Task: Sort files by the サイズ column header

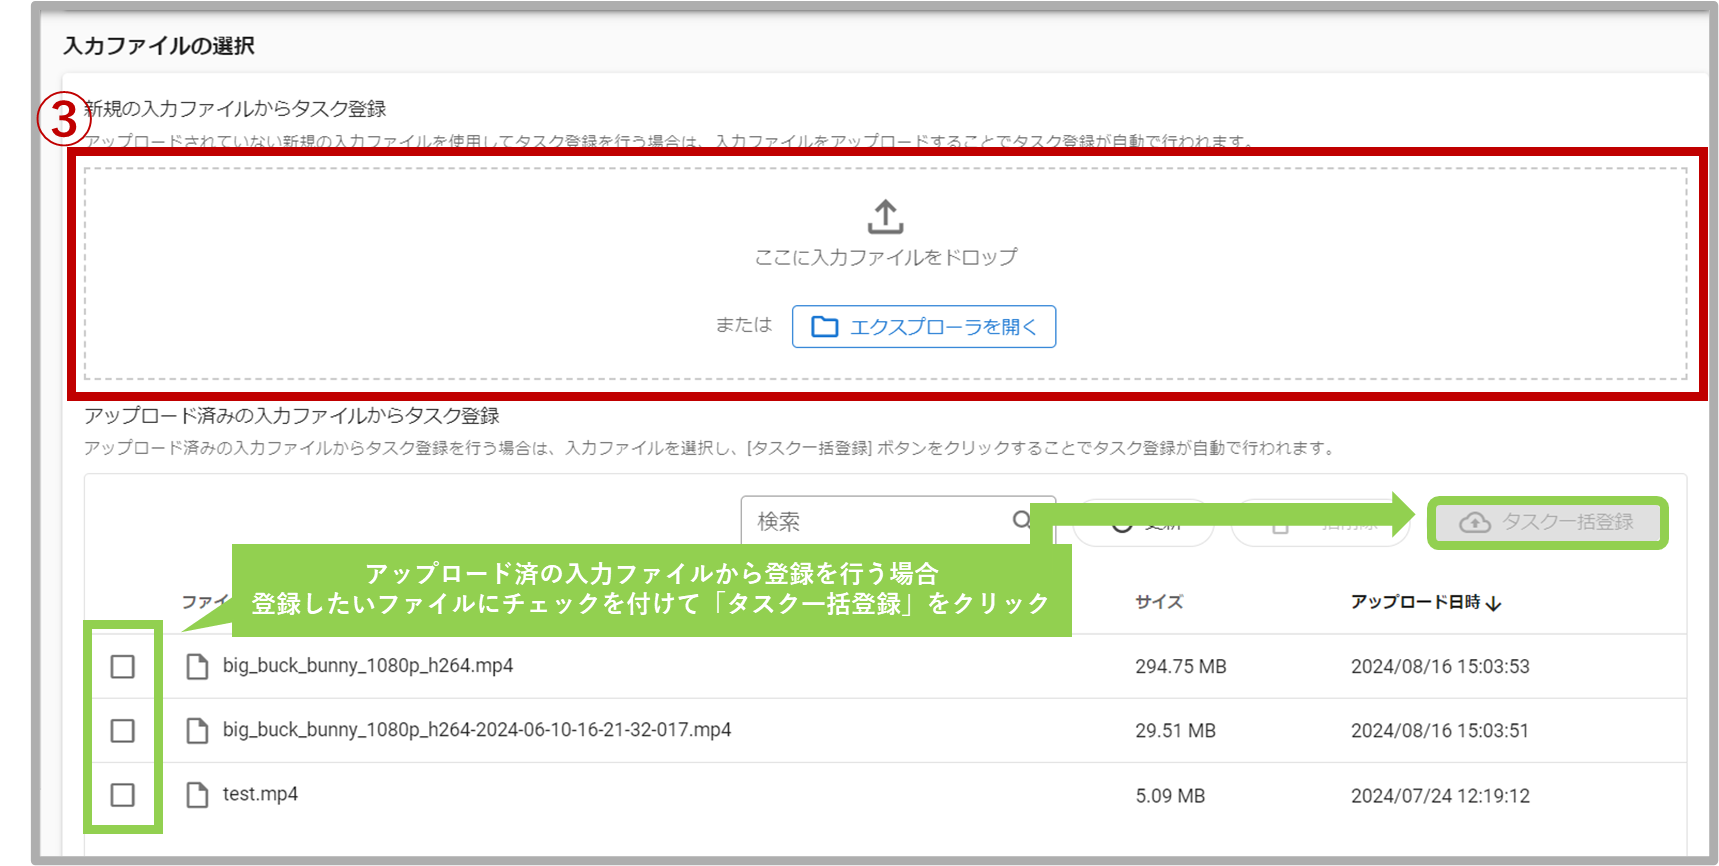Action: click(1159, 602)
